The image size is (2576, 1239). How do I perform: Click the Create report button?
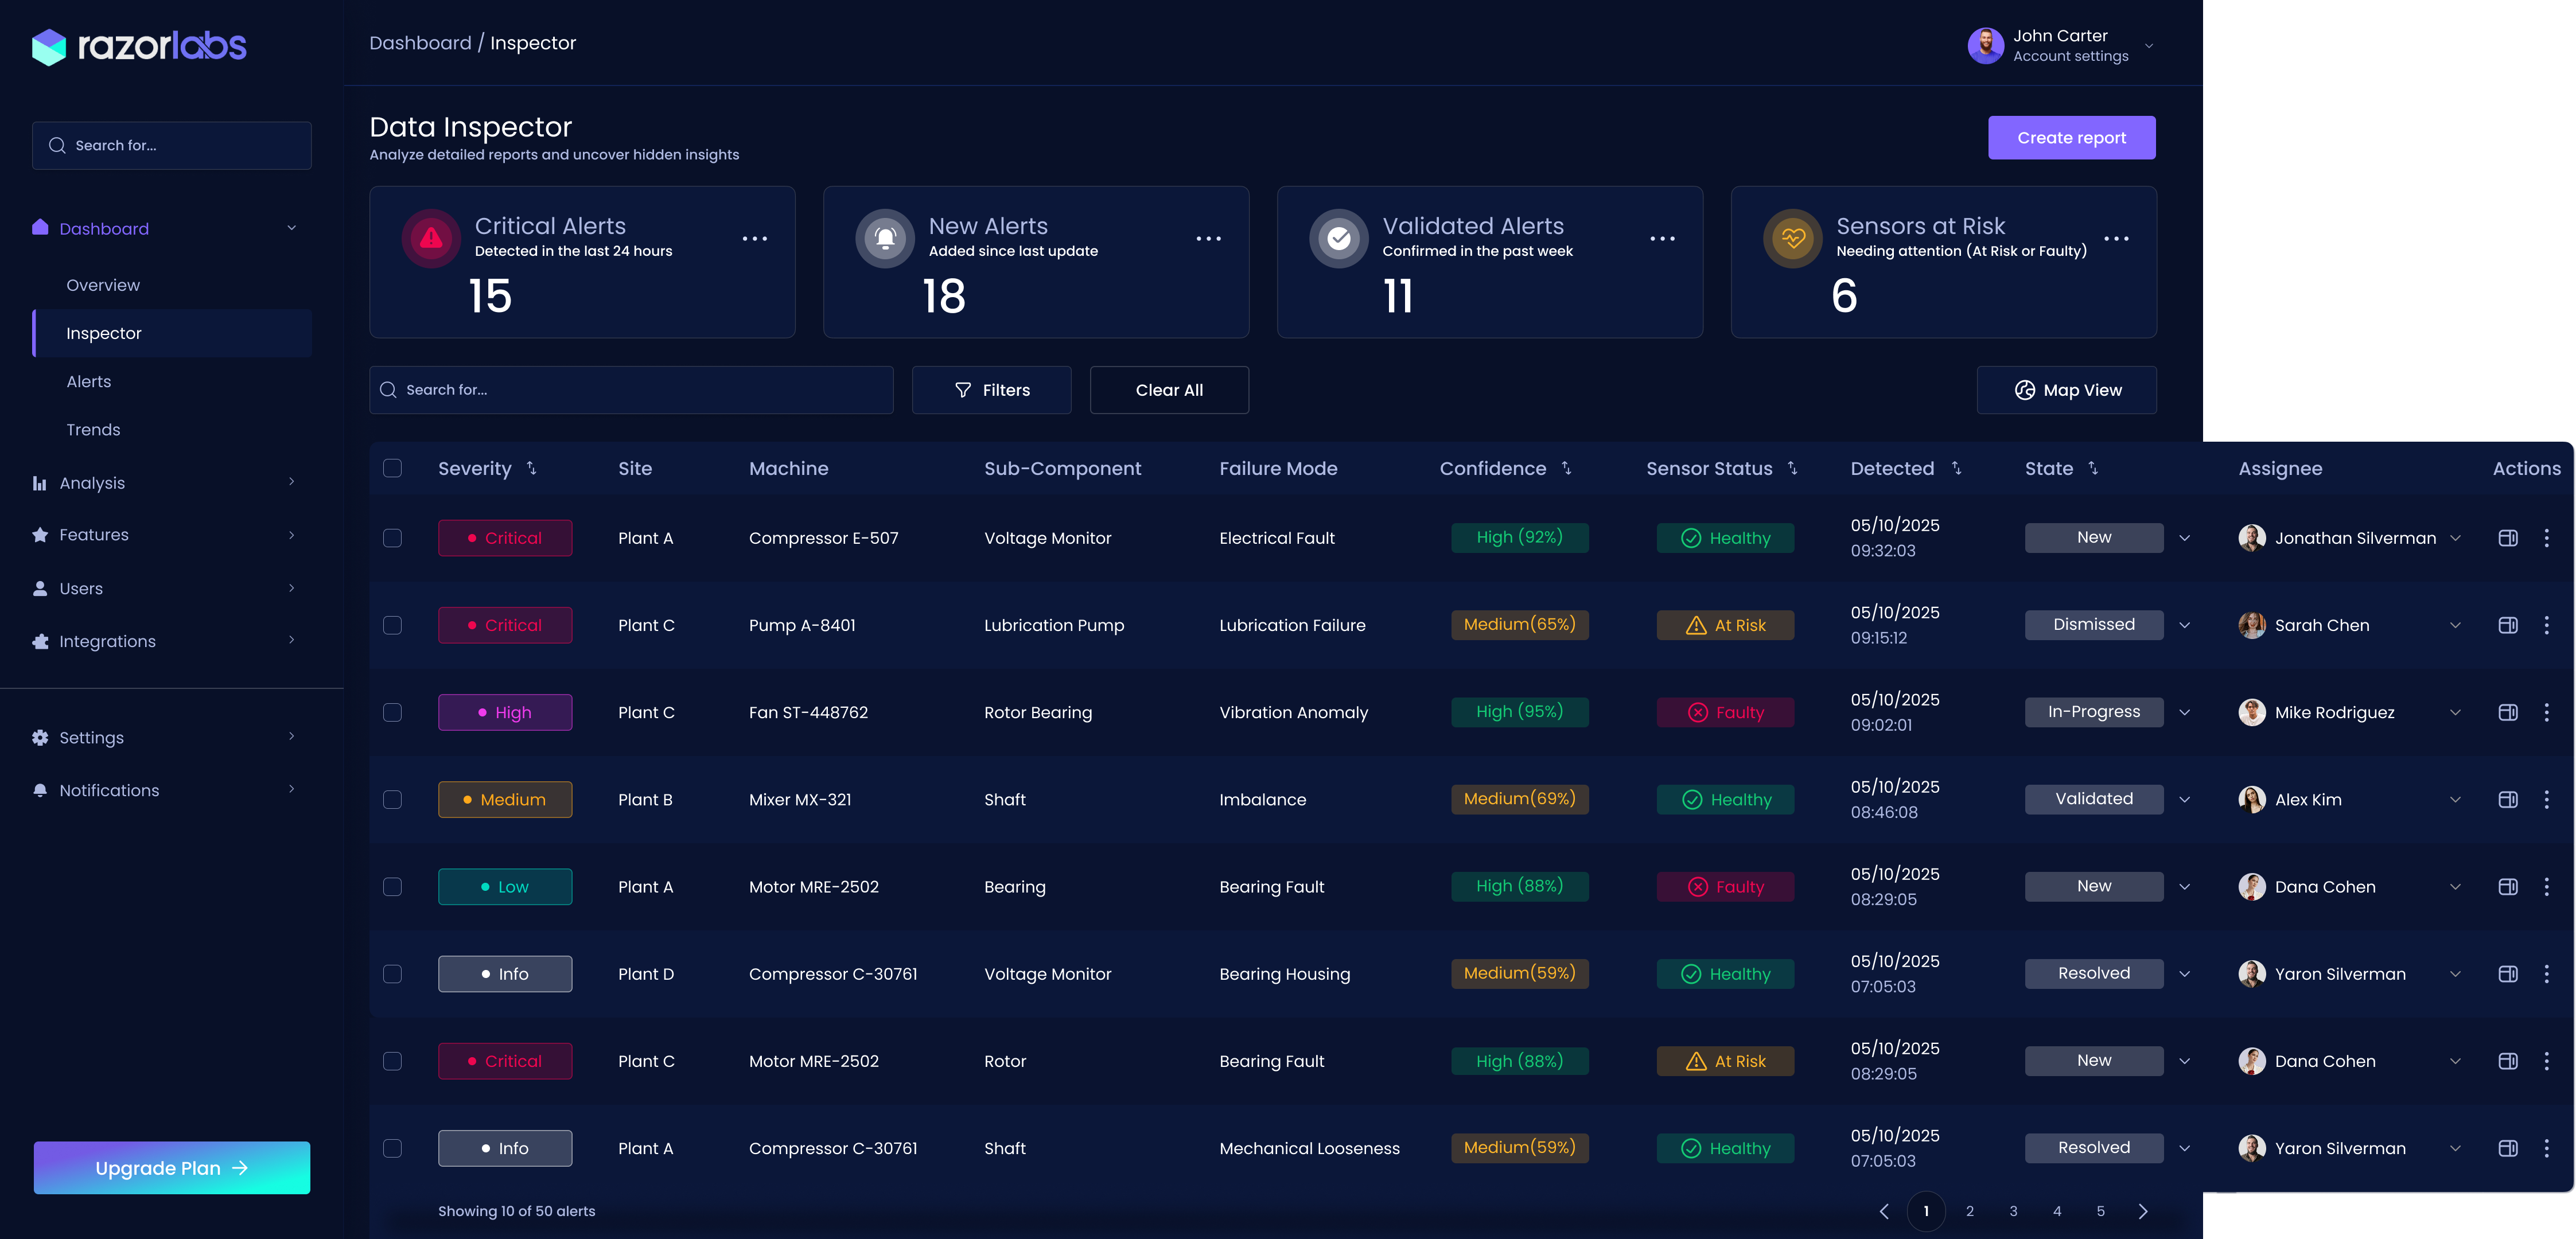coord(2071,138)
